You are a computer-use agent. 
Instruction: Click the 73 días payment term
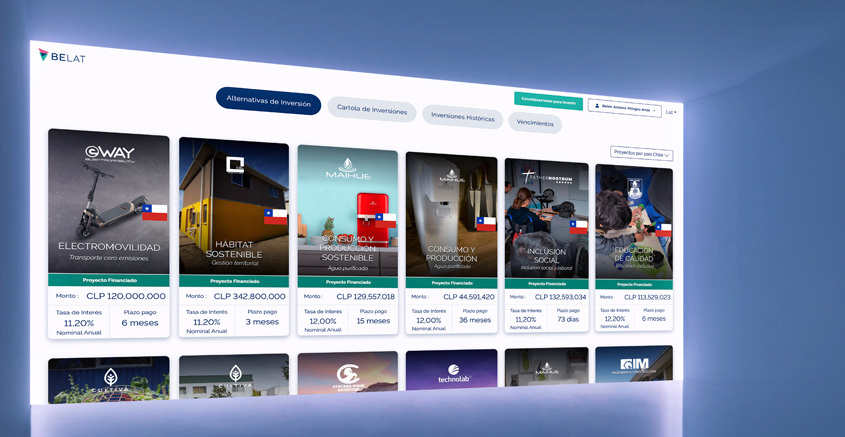(x=569, y=320)
